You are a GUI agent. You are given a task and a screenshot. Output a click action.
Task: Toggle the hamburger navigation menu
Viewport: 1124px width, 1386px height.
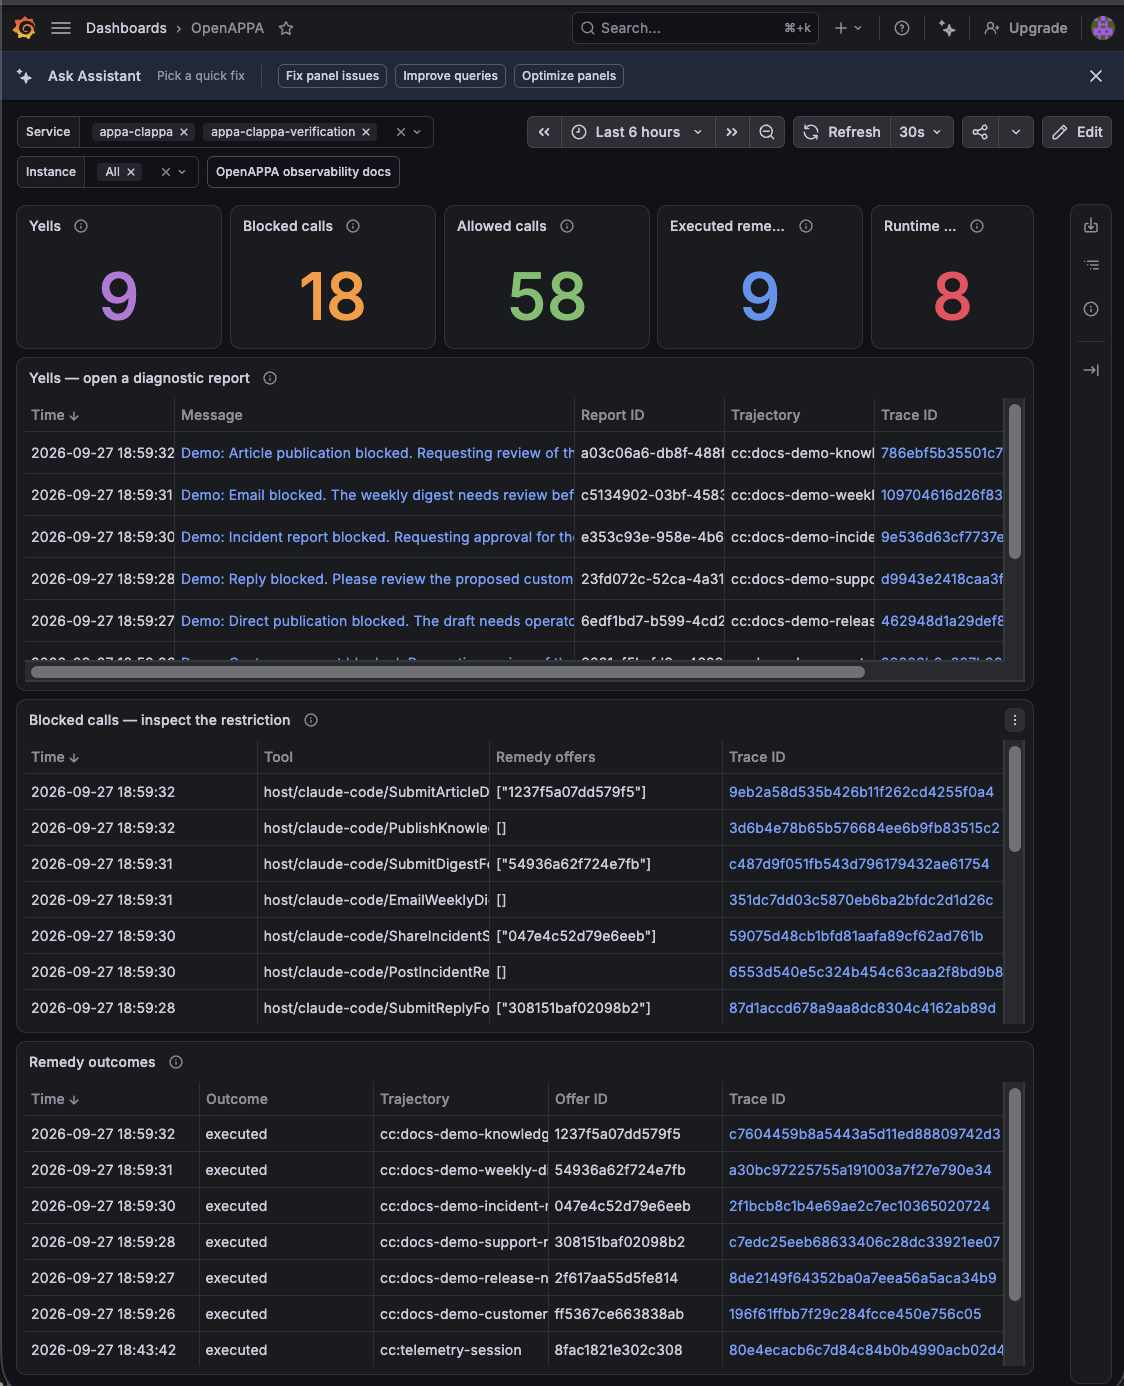[61, 28]
